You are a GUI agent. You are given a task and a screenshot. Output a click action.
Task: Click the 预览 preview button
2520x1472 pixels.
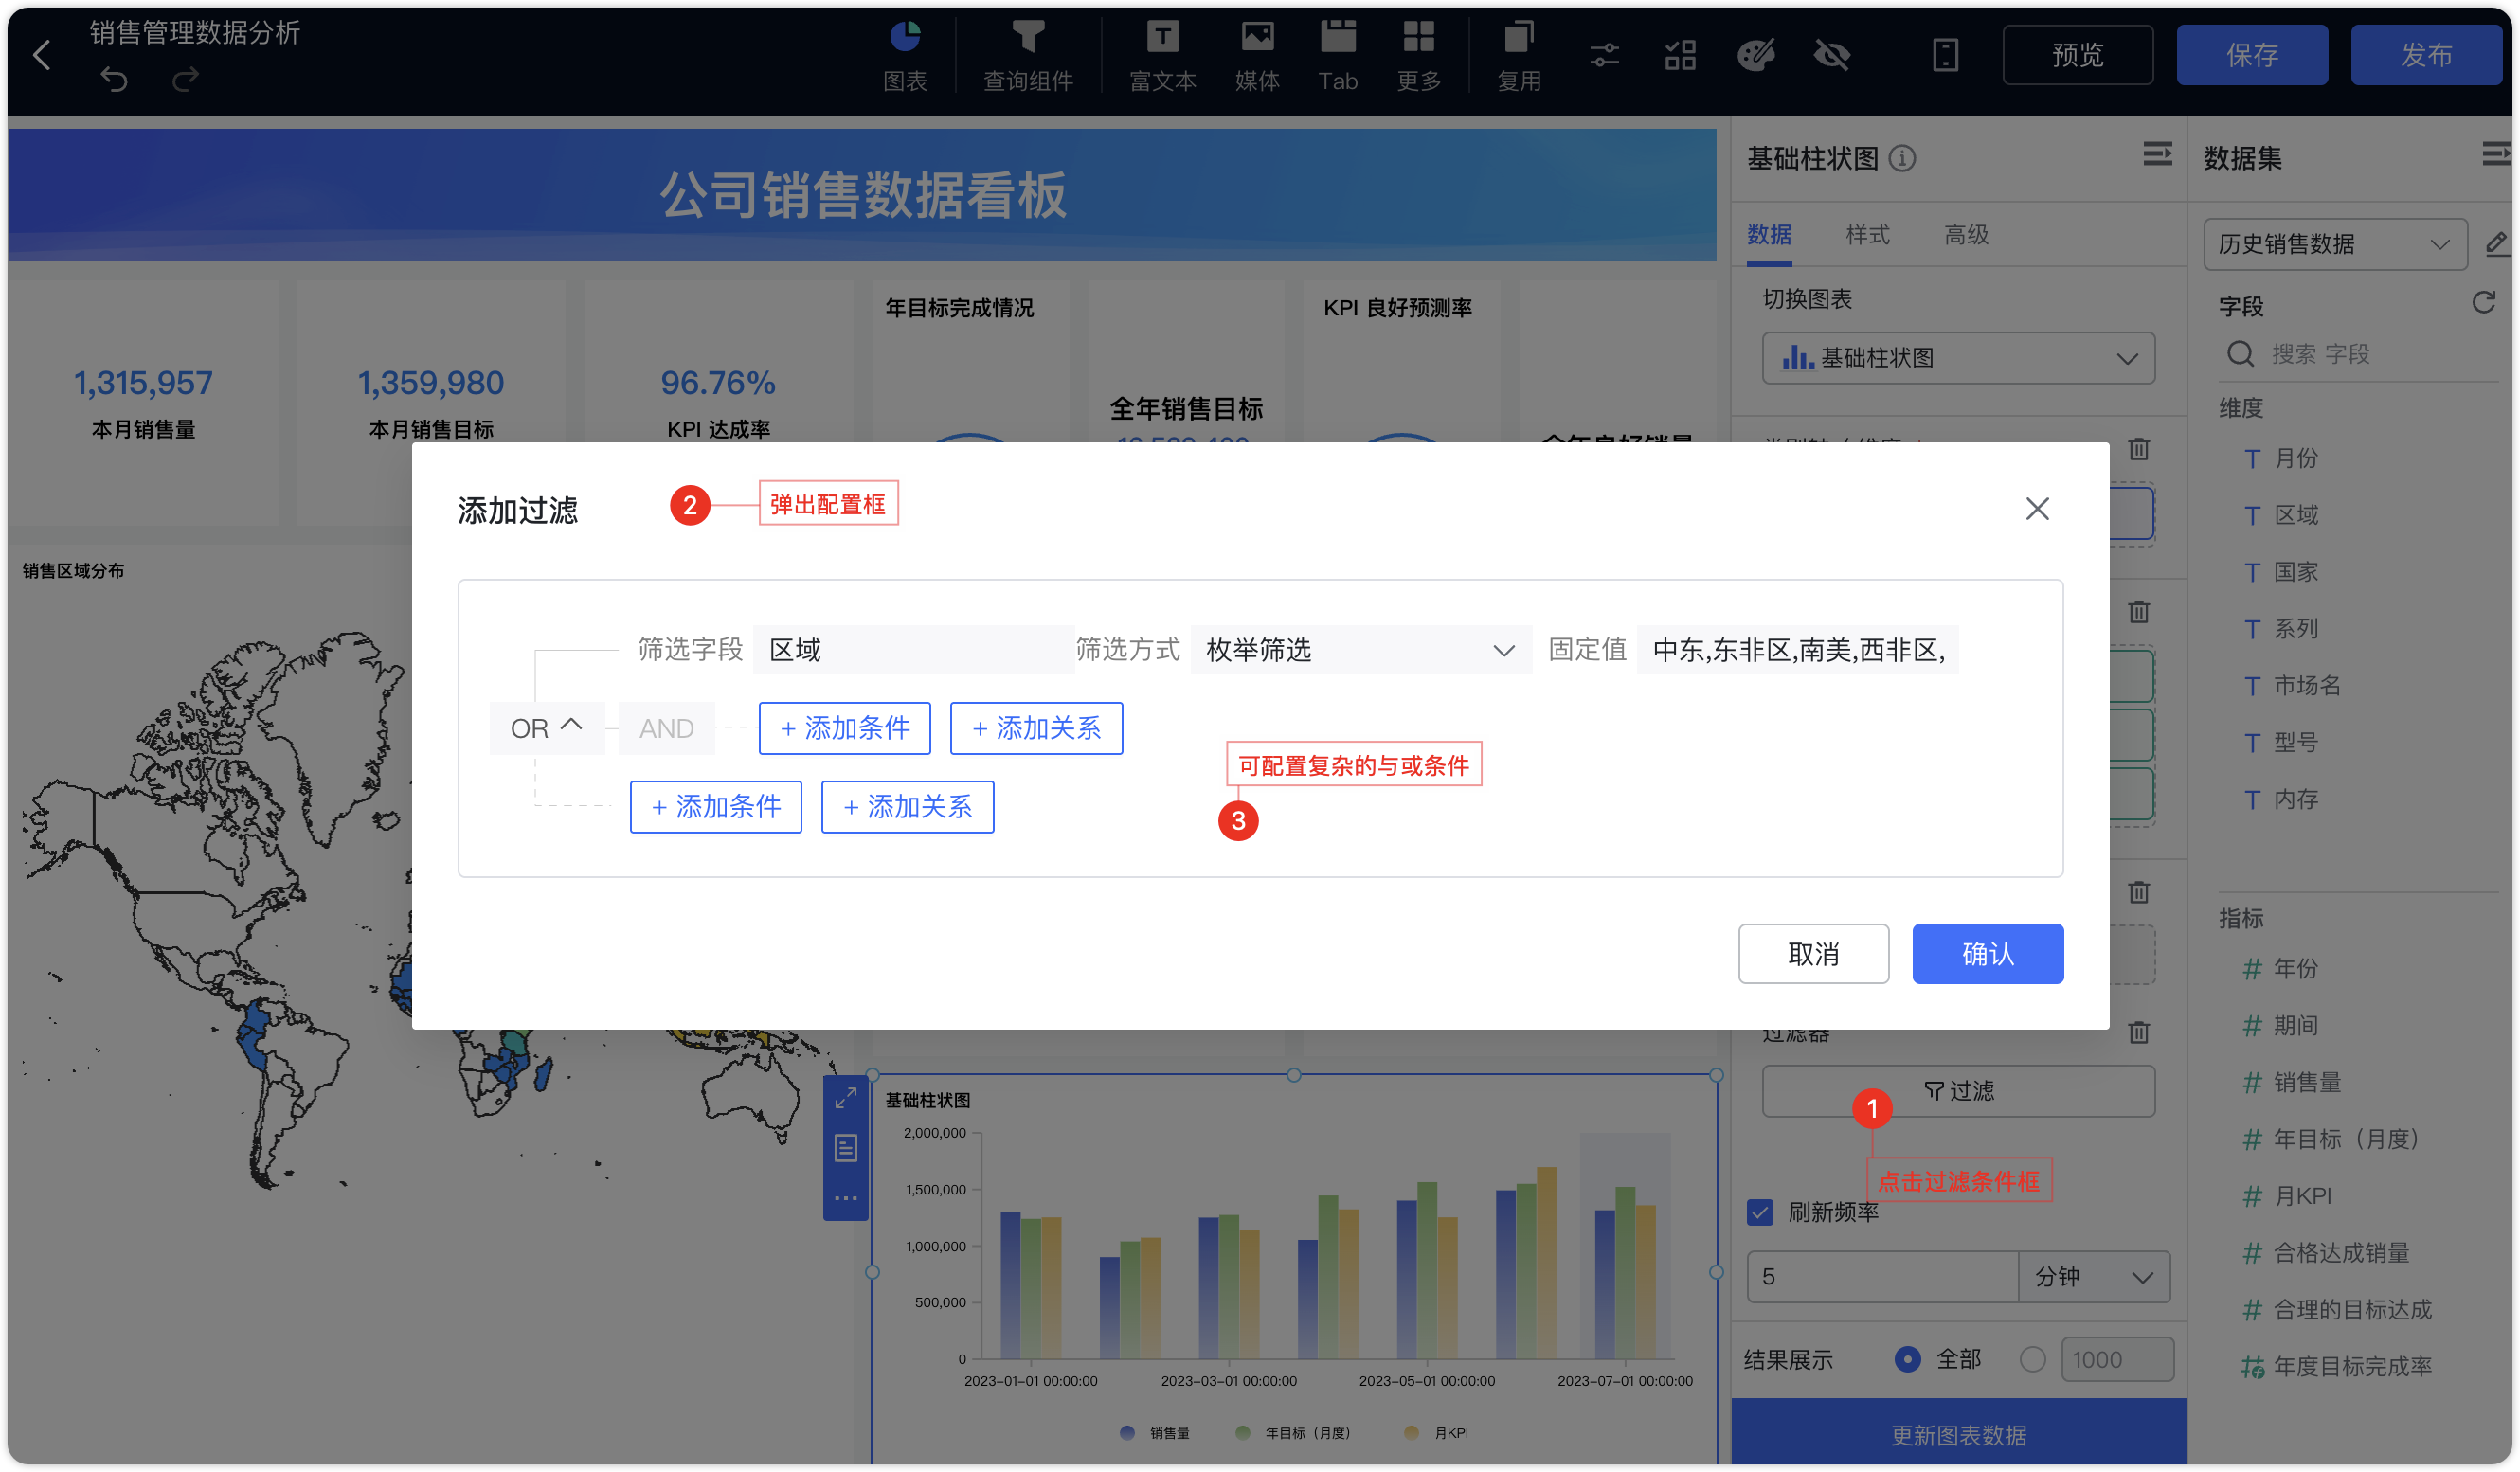[2078, 55]
